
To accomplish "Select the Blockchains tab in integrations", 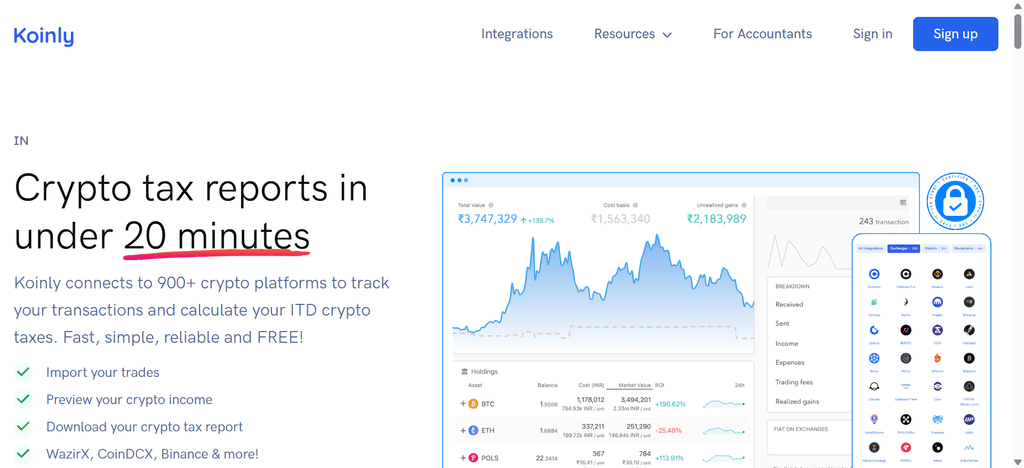I will click(x=968, y=249).
